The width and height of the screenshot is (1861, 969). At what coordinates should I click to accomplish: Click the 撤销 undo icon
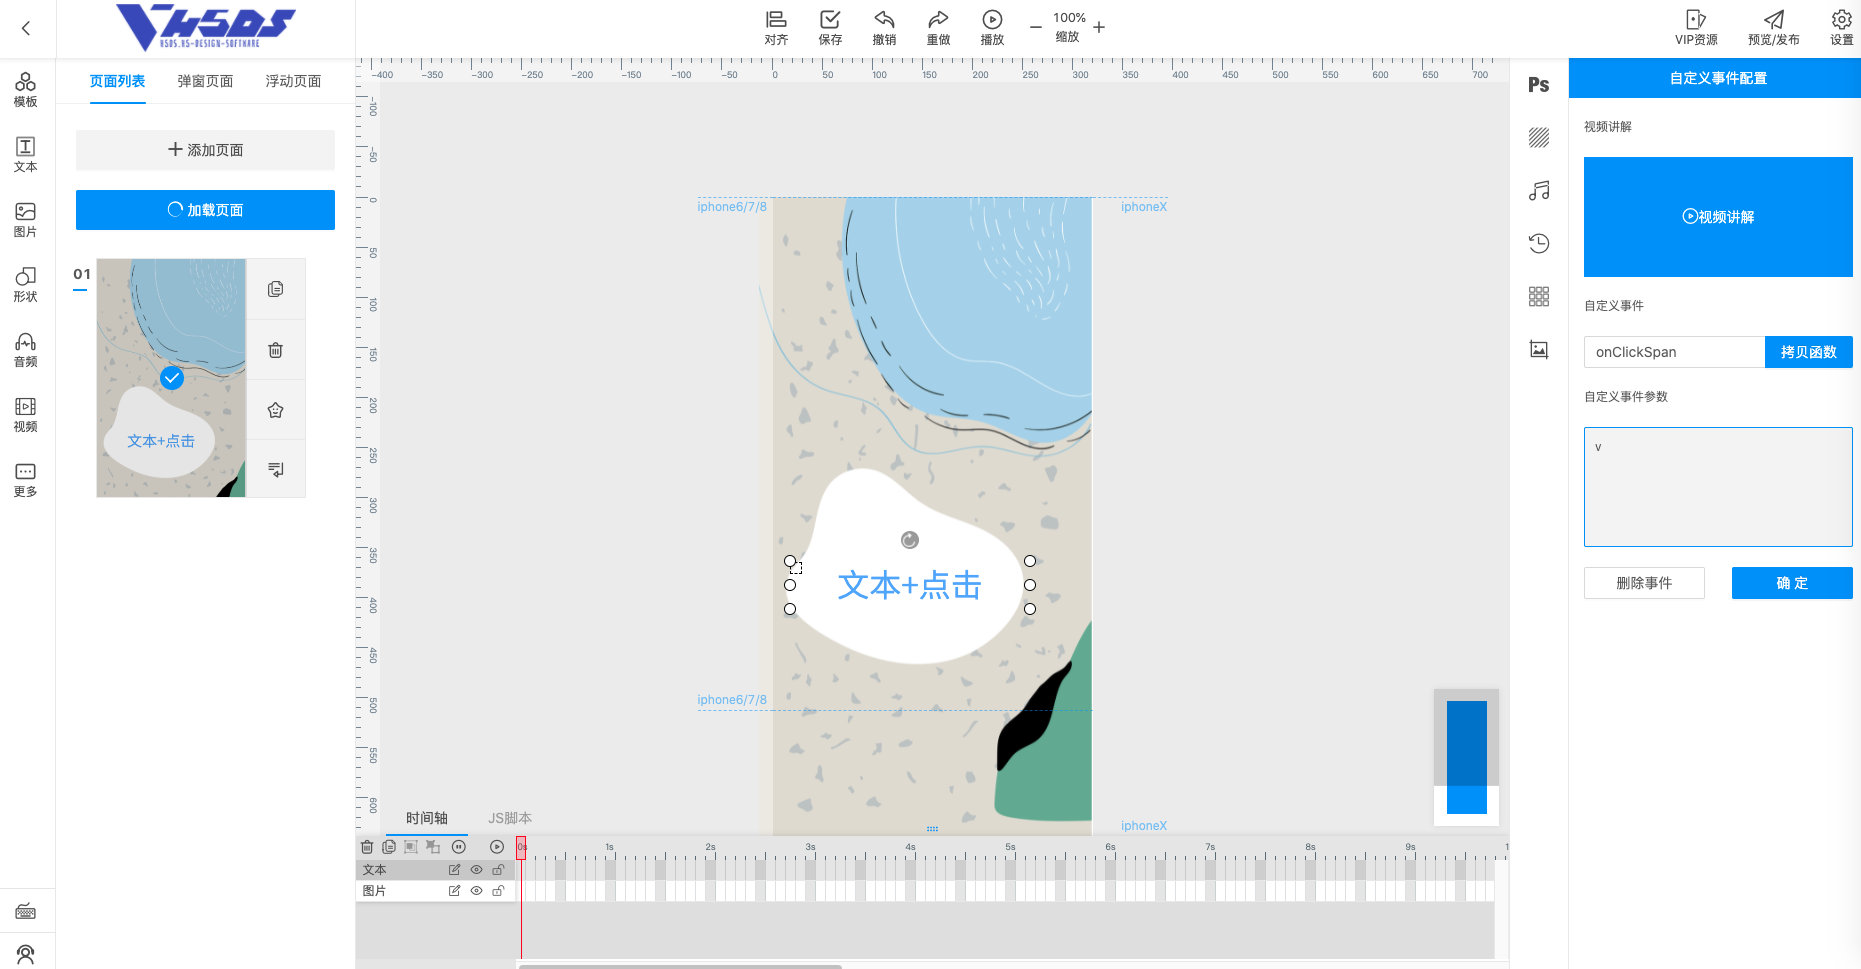pyautogui.click(x=884, y=27)
